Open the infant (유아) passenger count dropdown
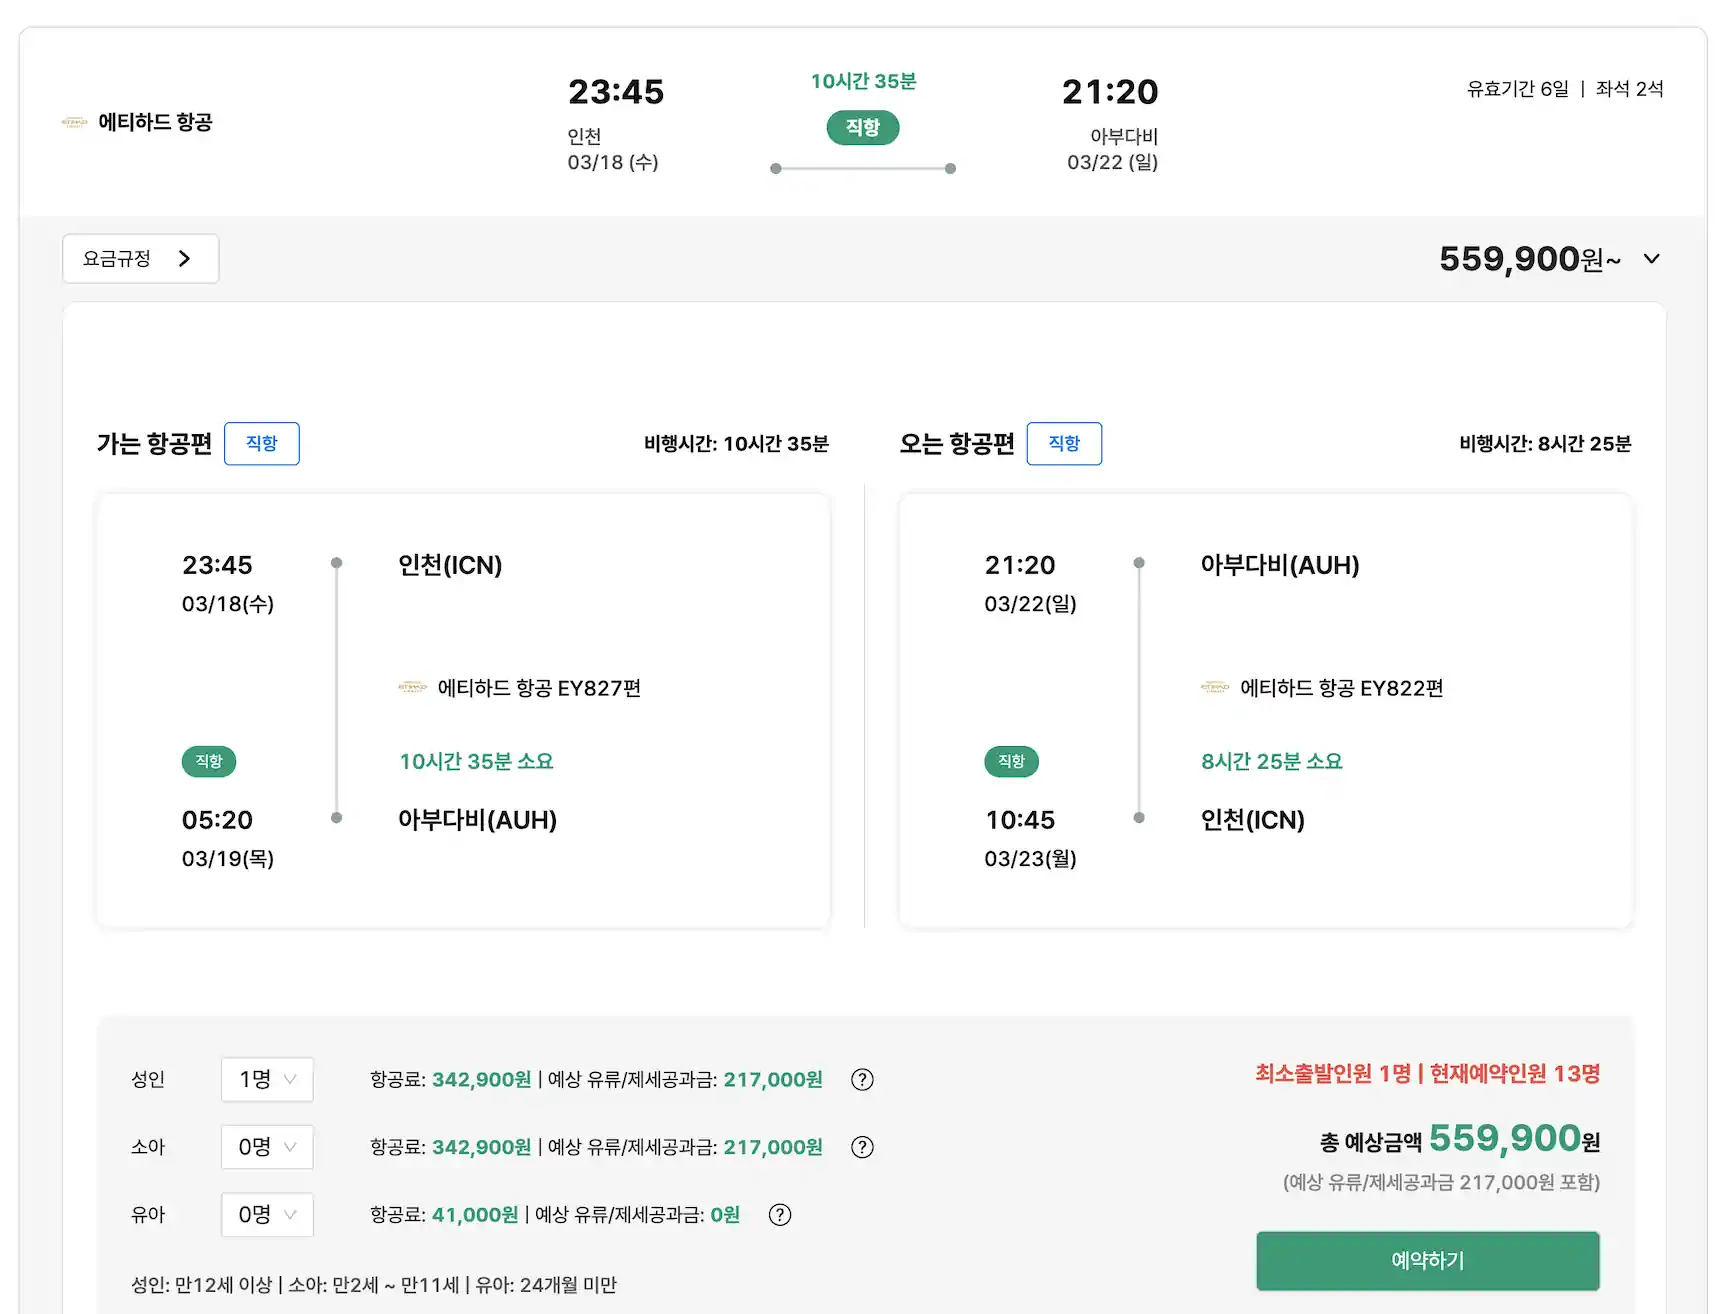This screenshot has height=1314, width=1731. pos(267,1215)
